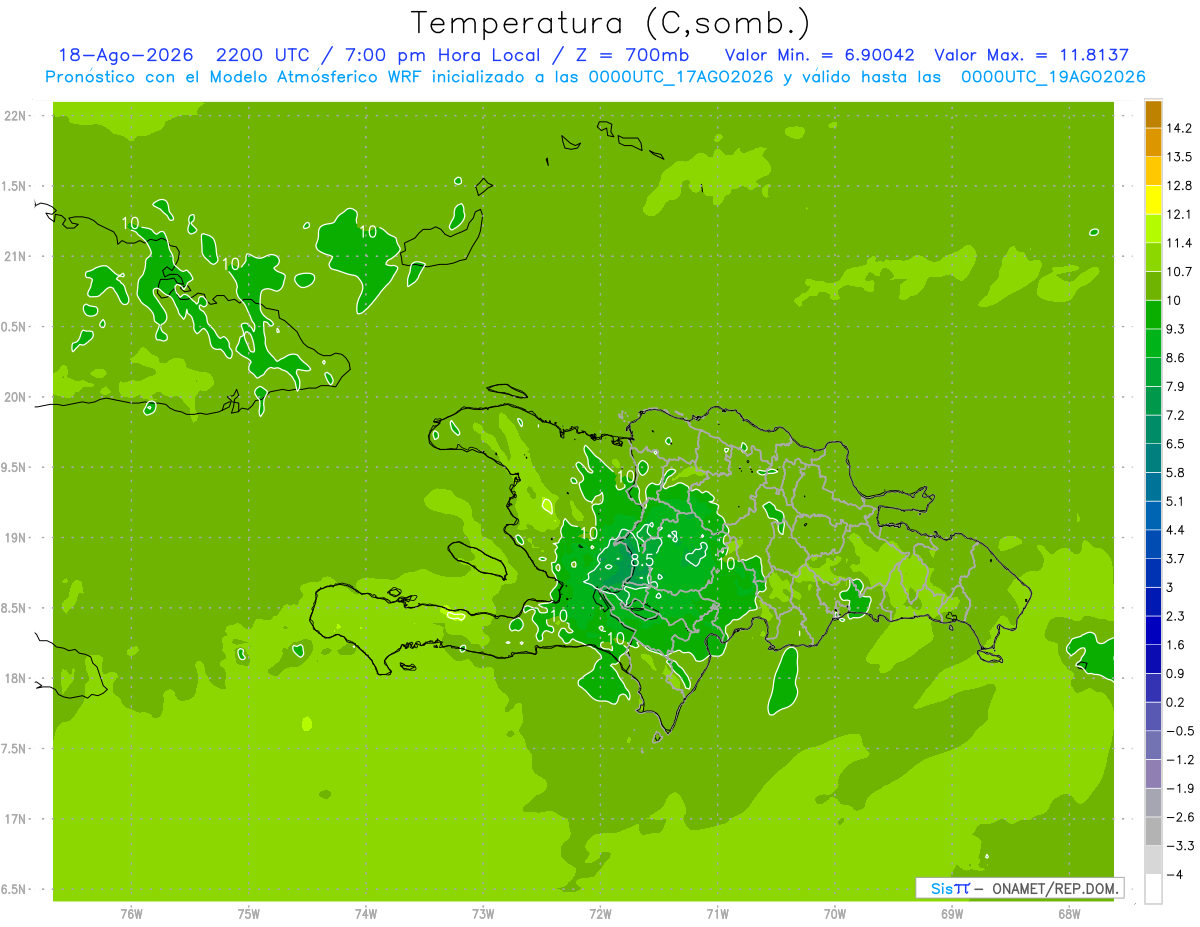Viewport: 1200px width, 927px height.
Task: Click the yellow colorbar swatch above 12.1
Action: click(1153, 200)
